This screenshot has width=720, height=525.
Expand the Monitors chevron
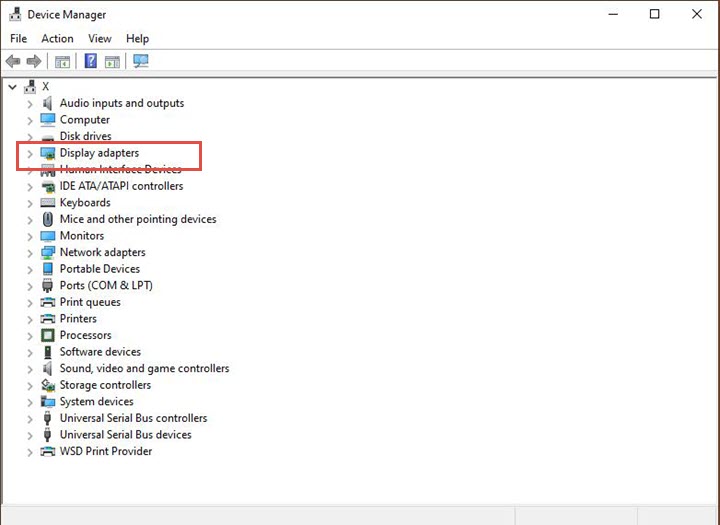[30, 237]
